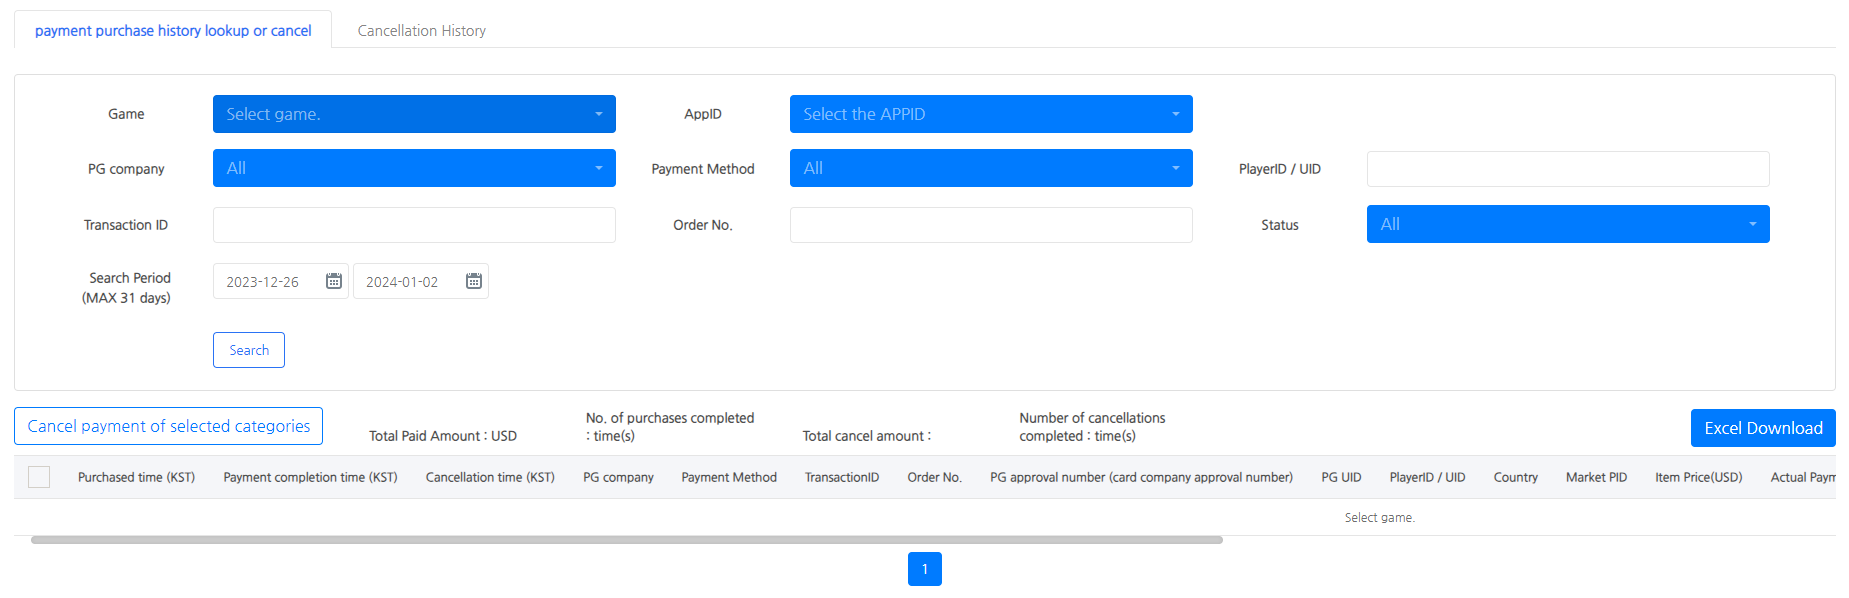Expand the Payment Method dropdown
This screenshot has width=1849, height=598.
pos(991,168)
